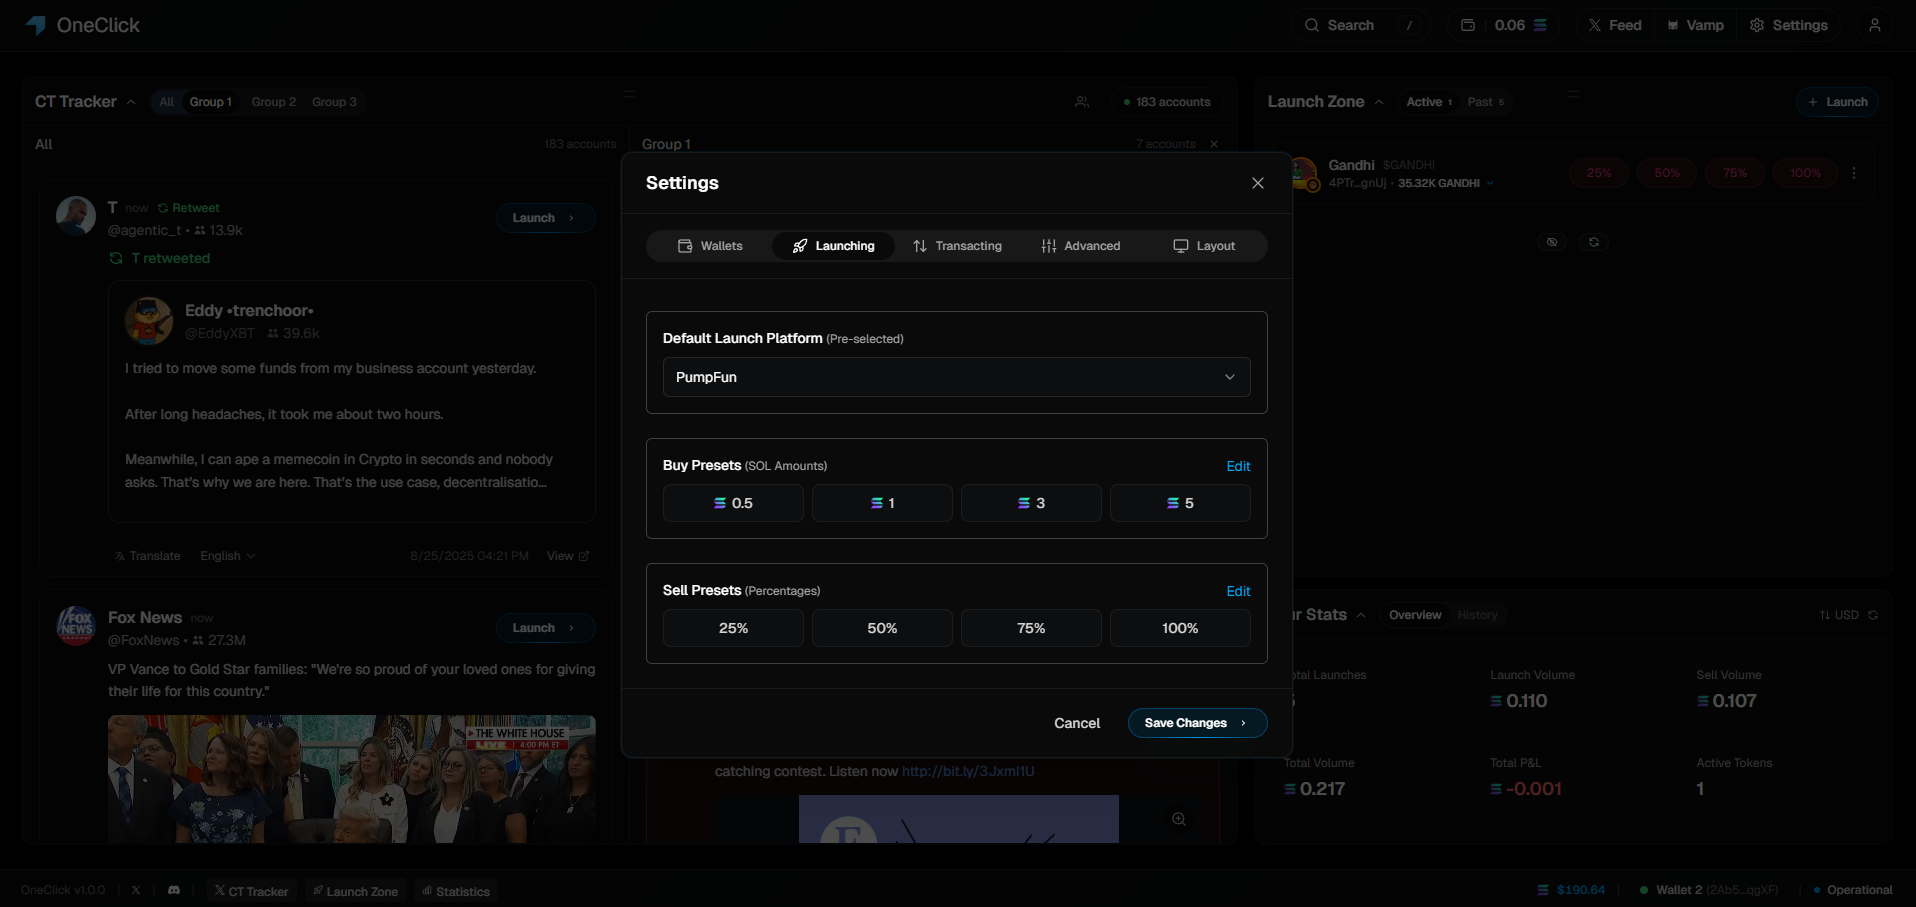Open the Statistics footer tab
Image resolution: width=1916 pixels, height=907 pixels.
pyautogui.click(x=456, y=891)
